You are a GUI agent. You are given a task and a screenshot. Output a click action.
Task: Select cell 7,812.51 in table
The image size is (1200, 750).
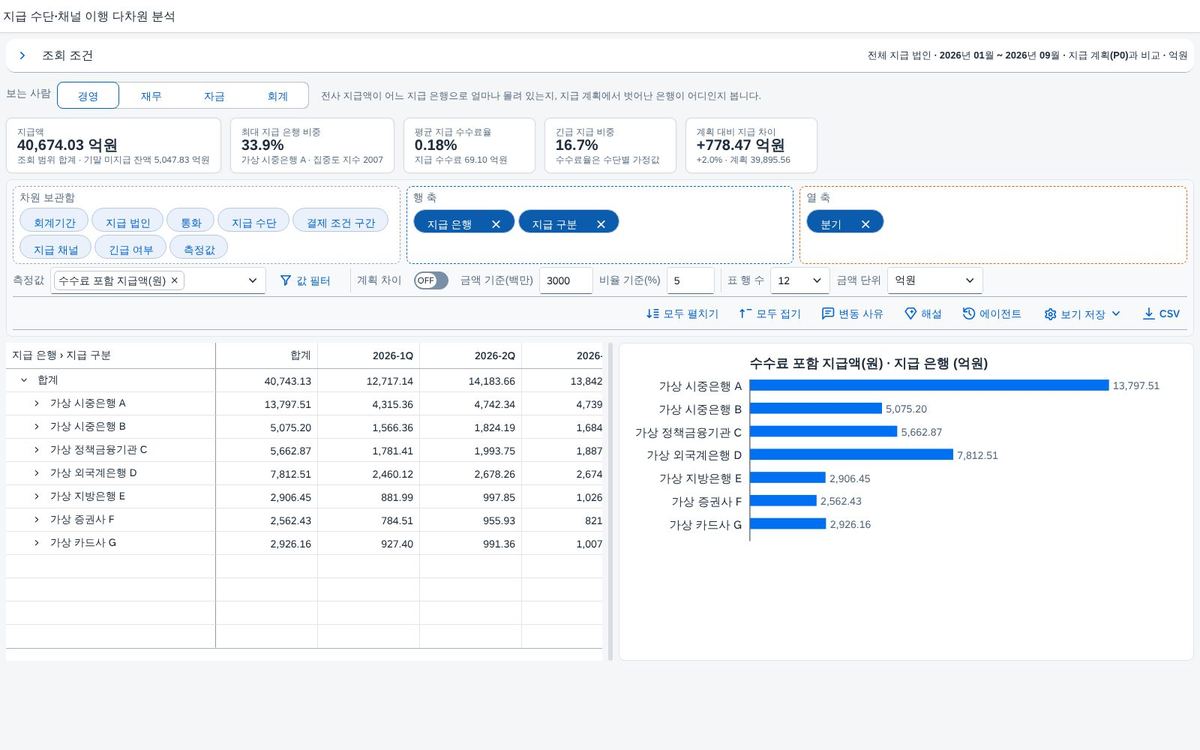[x=267, y=473]
